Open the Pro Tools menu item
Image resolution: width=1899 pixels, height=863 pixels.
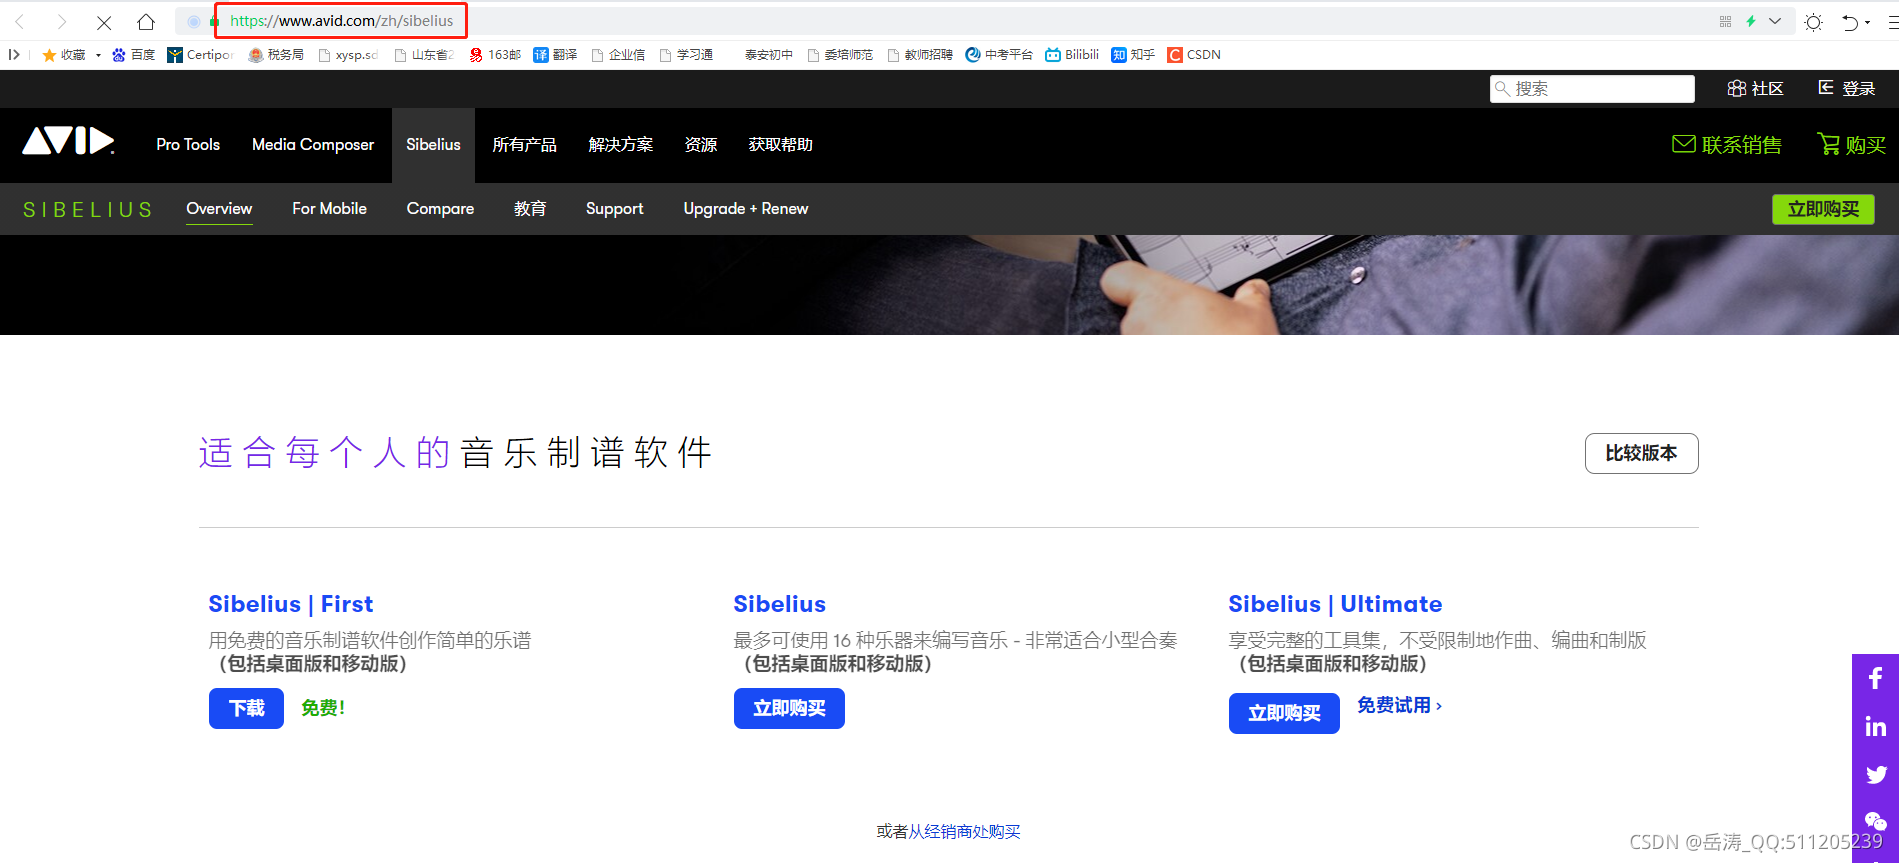pyautogui.click(x=188, y=145)
